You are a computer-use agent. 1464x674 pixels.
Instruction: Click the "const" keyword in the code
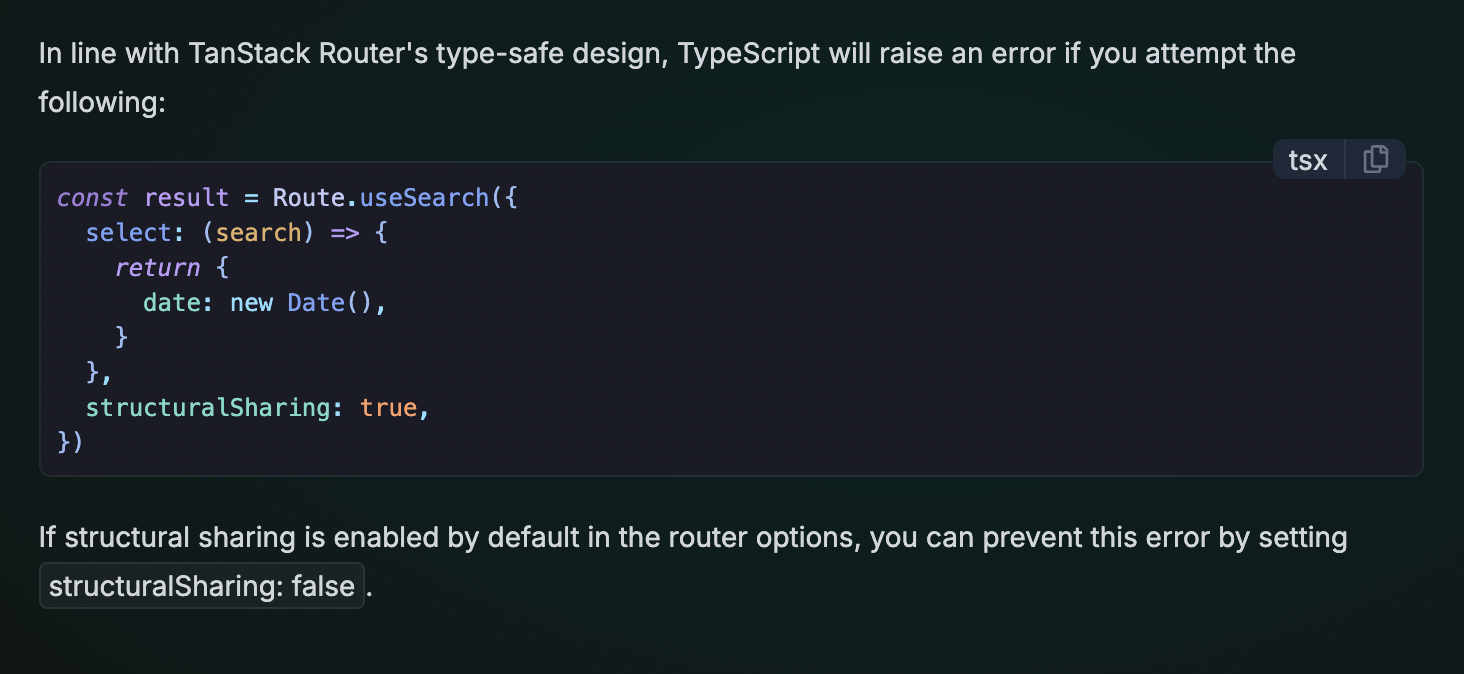(92, 197)
